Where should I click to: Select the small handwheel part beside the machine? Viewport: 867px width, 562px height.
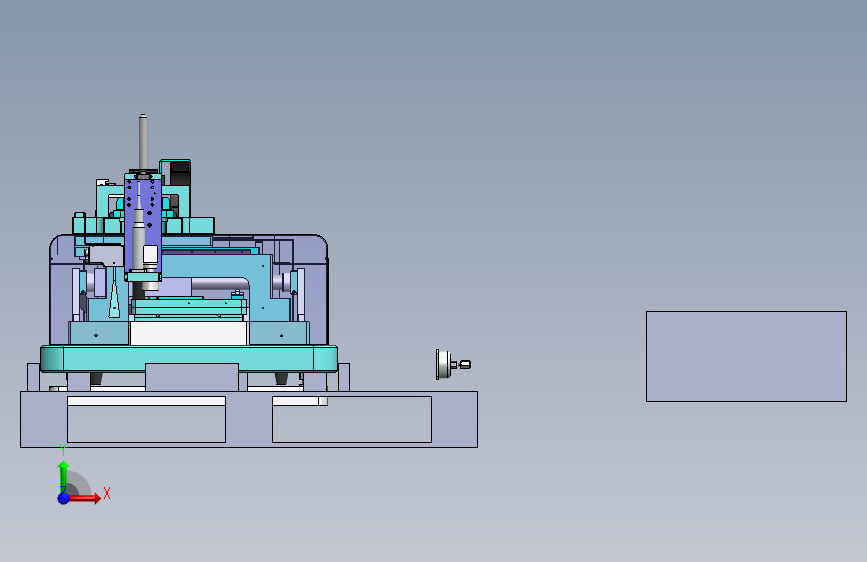point(453,364)
